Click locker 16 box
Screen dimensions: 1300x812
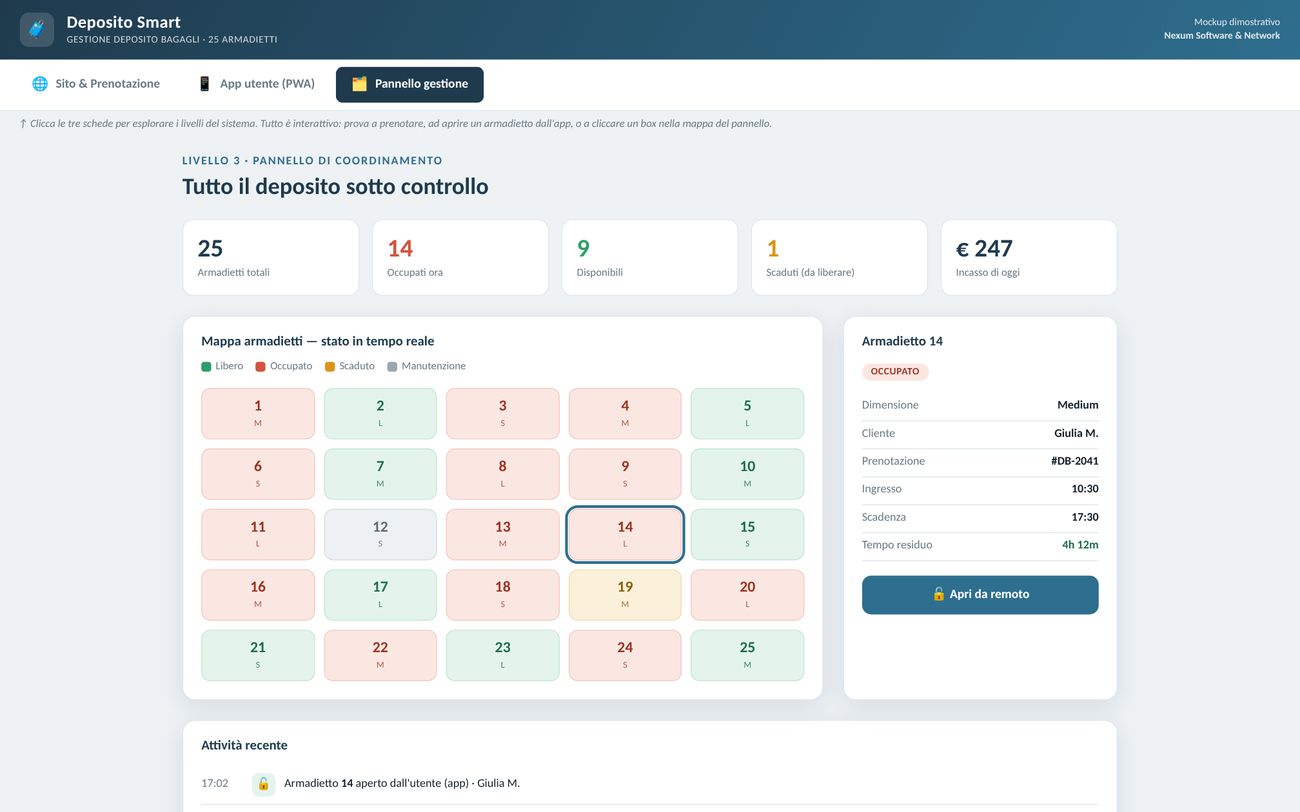click(x=258, y=595)
